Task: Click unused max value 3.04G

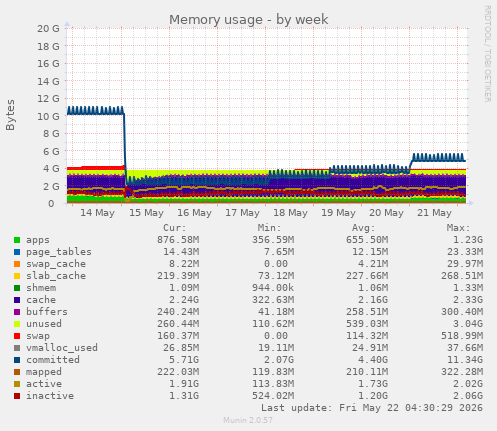Action: tap(468, 324)
